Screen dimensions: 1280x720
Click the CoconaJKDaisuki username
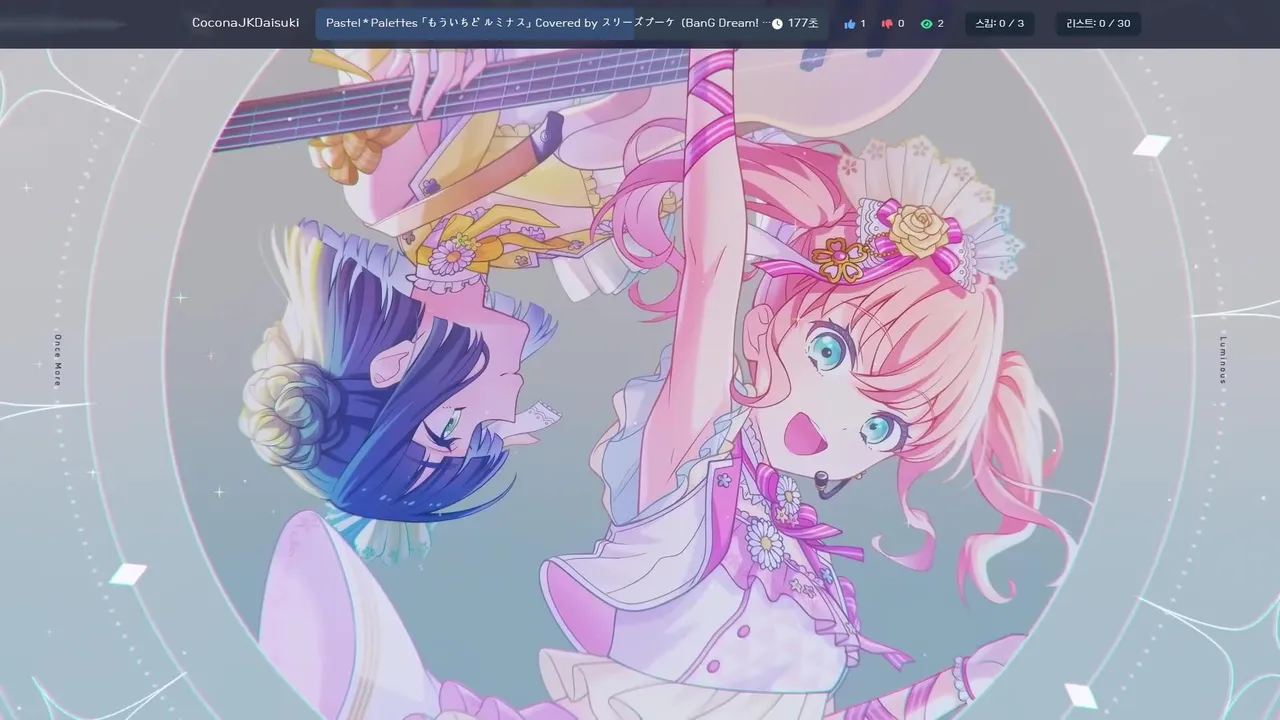(x=245, y=23)
